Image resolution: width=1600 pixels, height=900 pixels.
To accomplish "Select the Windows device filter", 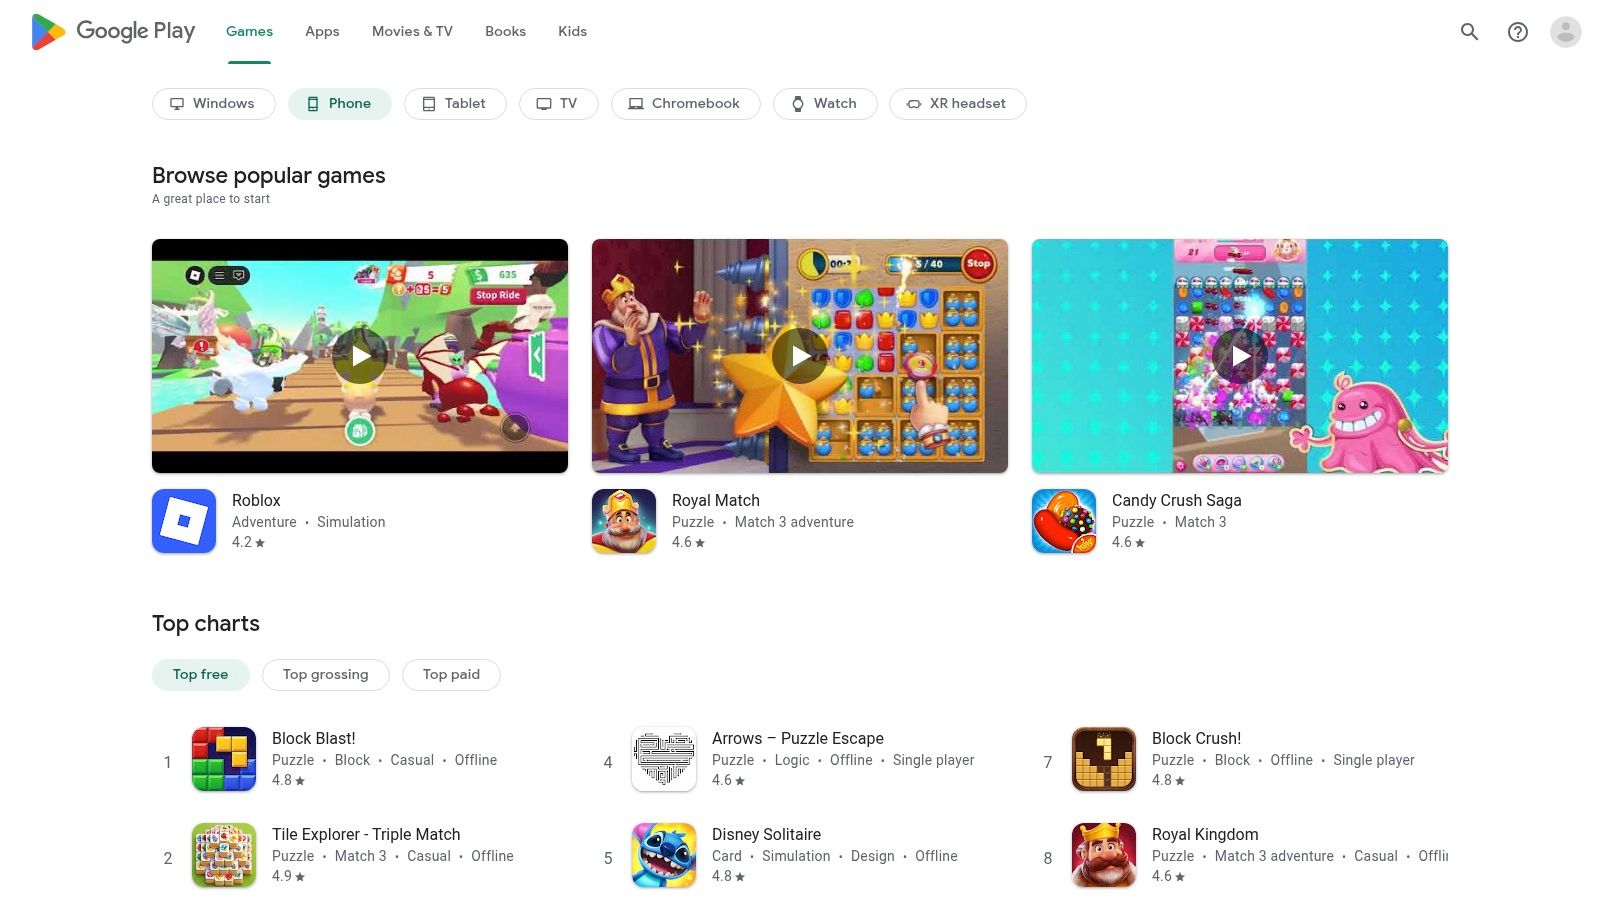I will point(214,104).
